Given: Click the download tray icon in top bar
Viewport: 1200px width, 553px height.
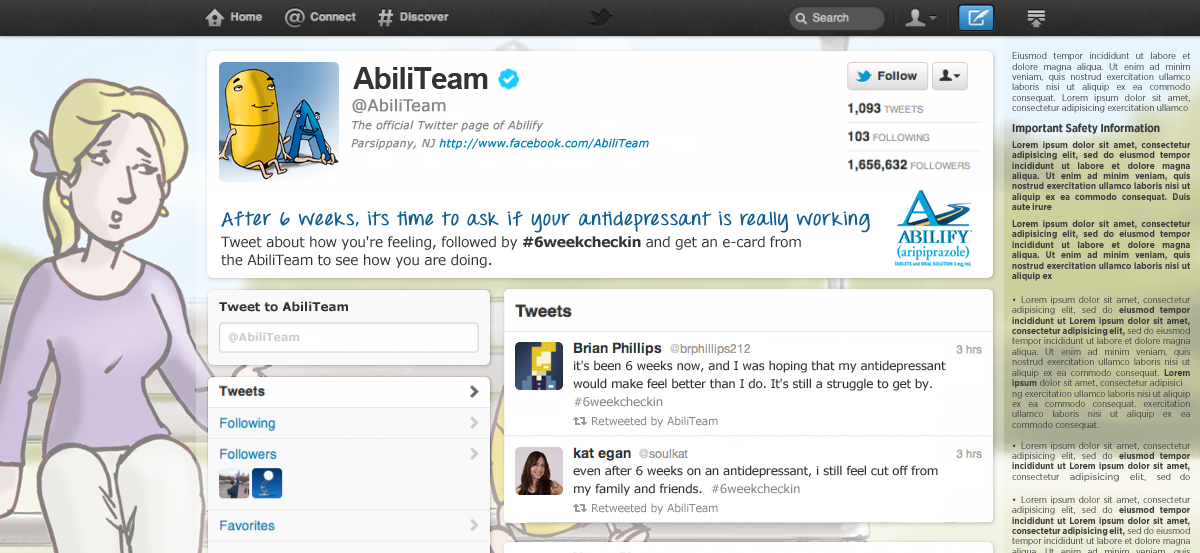Looking at the screenshot, I should [x=1036, y=18].
